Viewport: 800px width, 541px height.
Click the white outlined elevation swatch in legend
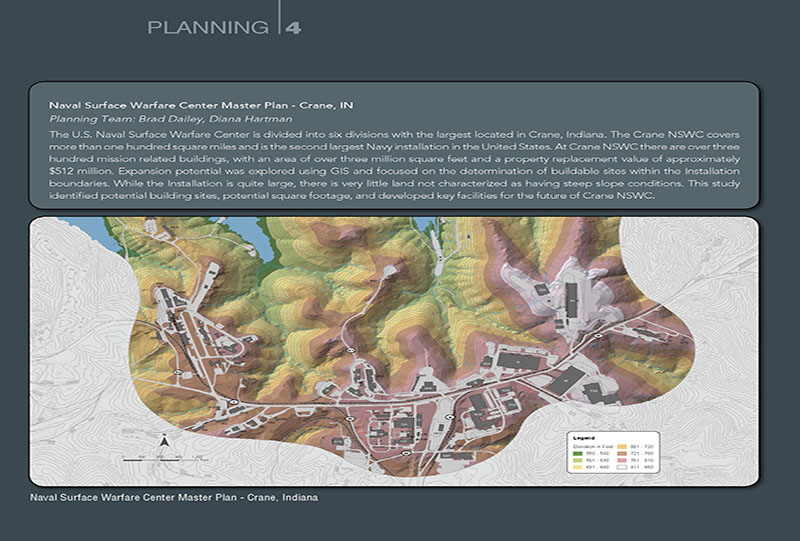tap(622, 468)
